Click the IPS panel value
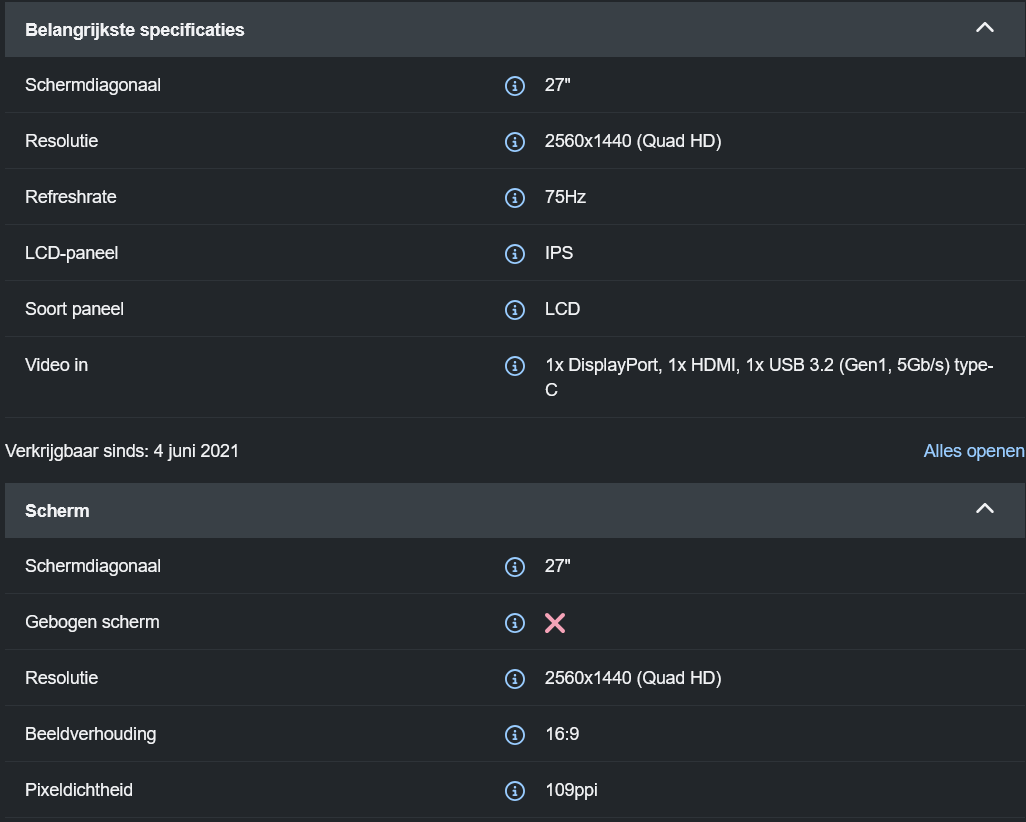The height and width of the screenshot is (822, 1026). (559, 253)
